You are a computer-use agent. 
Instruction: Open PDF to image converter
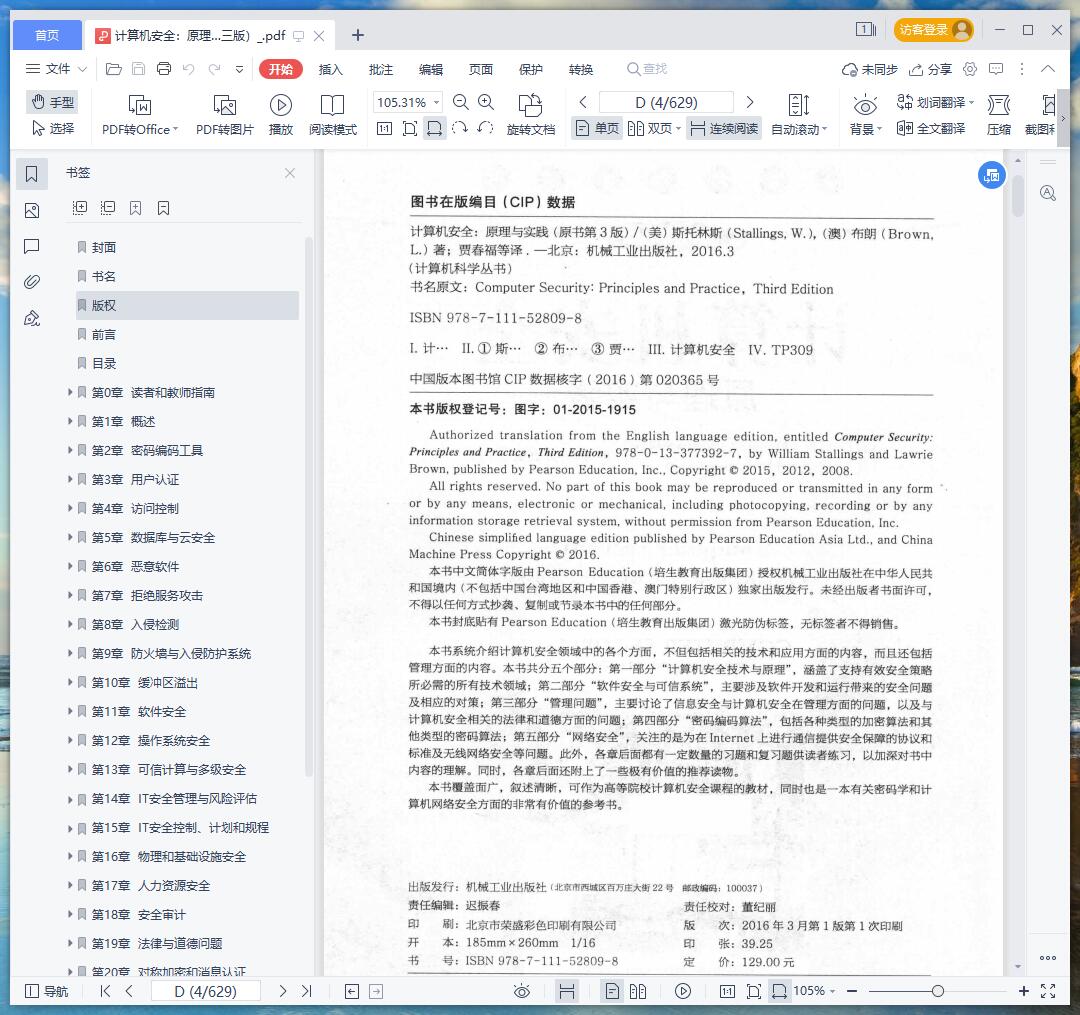pos(225,115)
